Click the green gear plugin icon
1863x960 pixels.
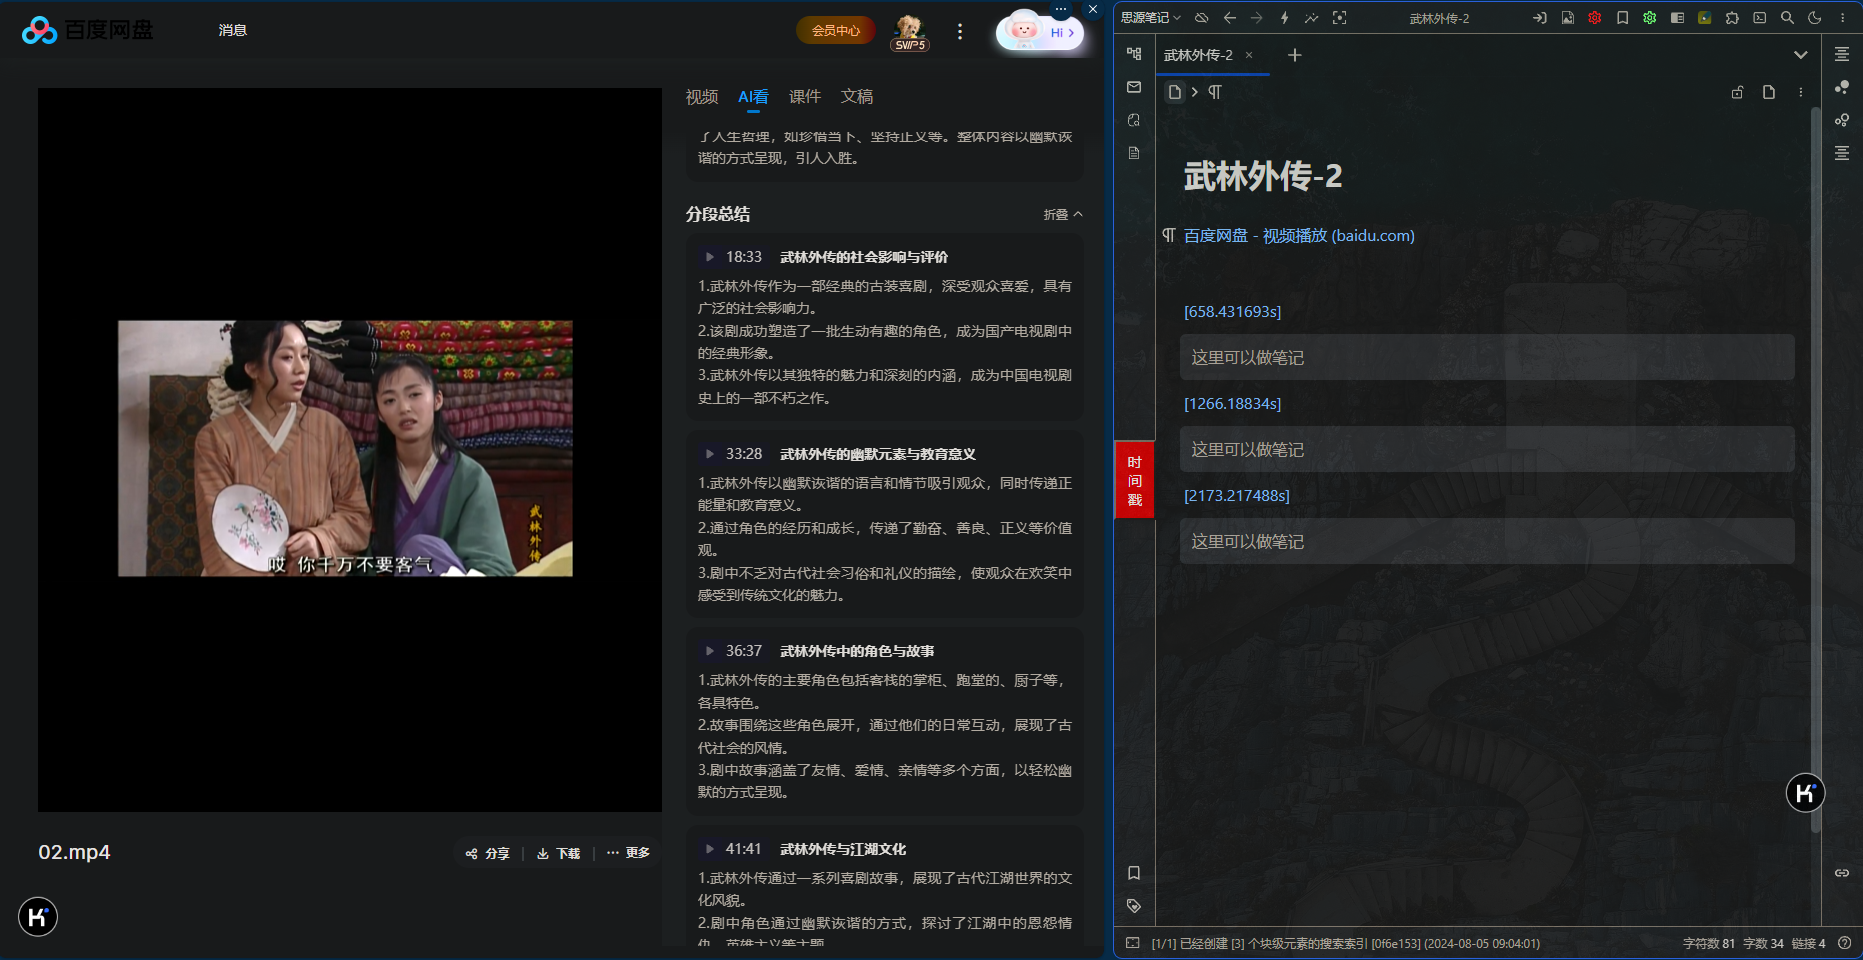(x=1650, y=18)
